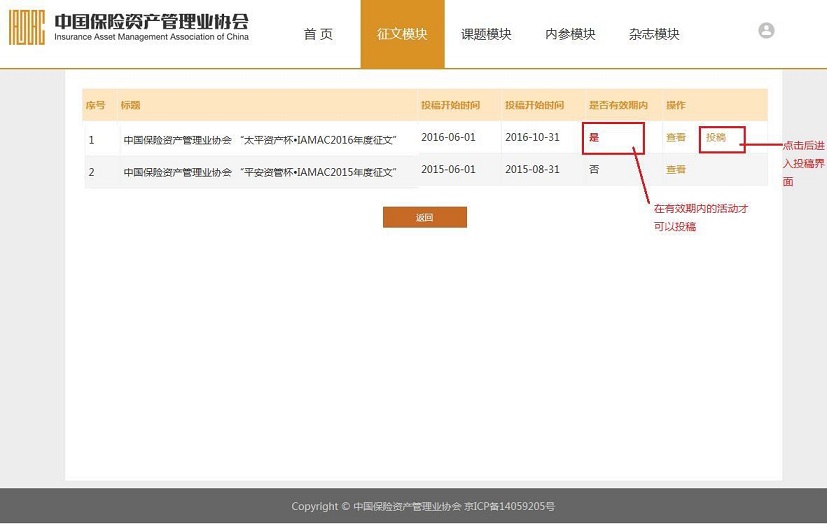This screenshot has width=827, height=524.
Task: Click the 操作 column header
Action: click(x=676, y=105)
